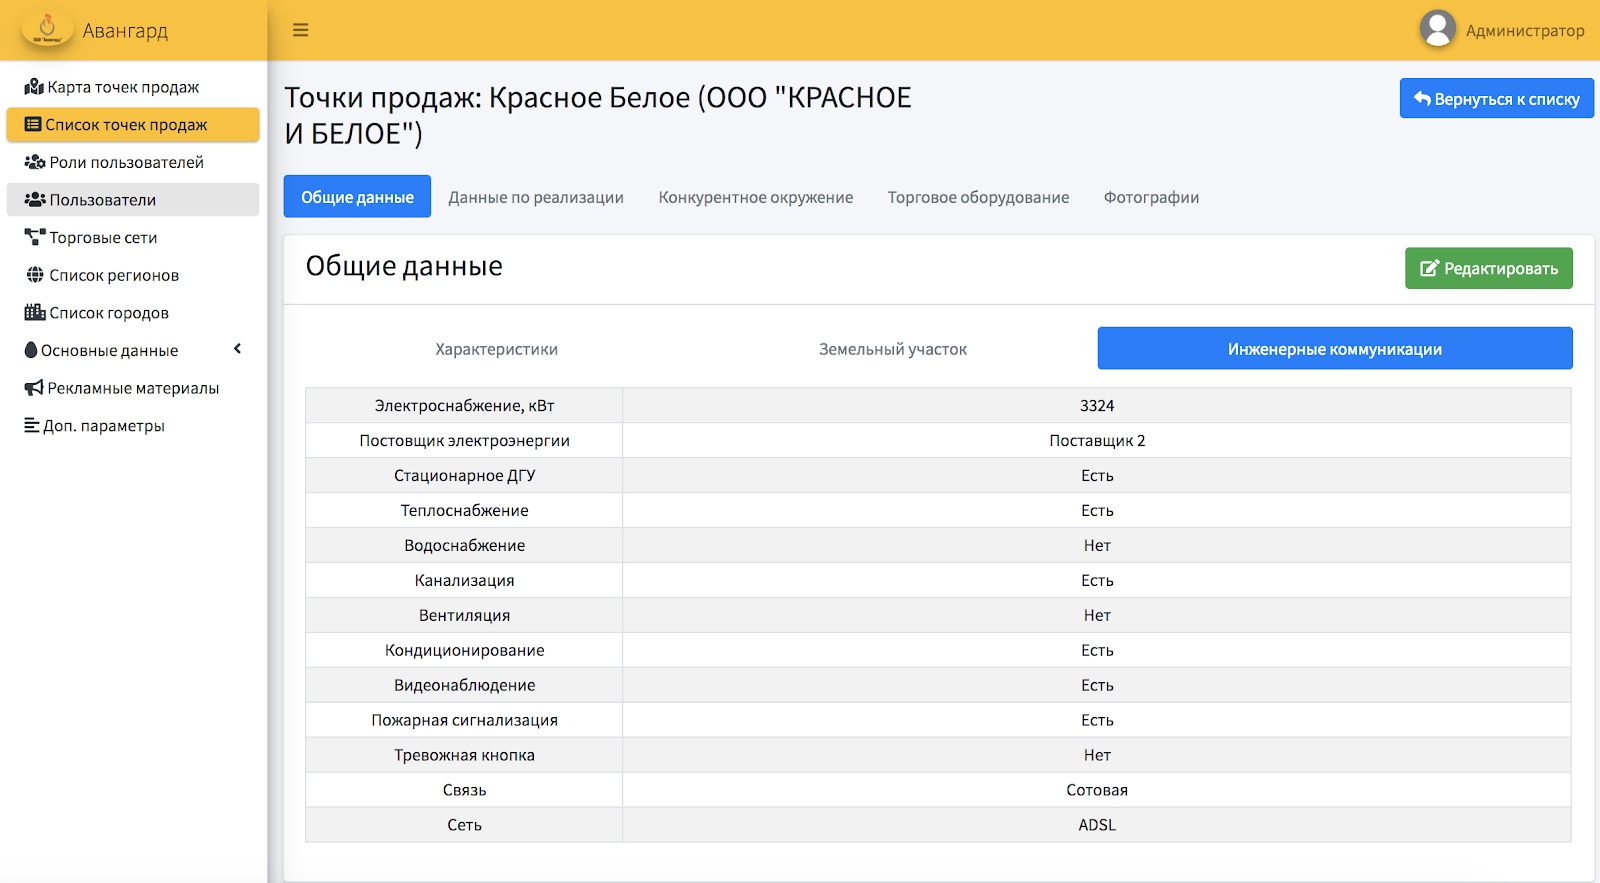
Task: Click the Стационарное ДГУ row label
Action: tap(464, 475)
